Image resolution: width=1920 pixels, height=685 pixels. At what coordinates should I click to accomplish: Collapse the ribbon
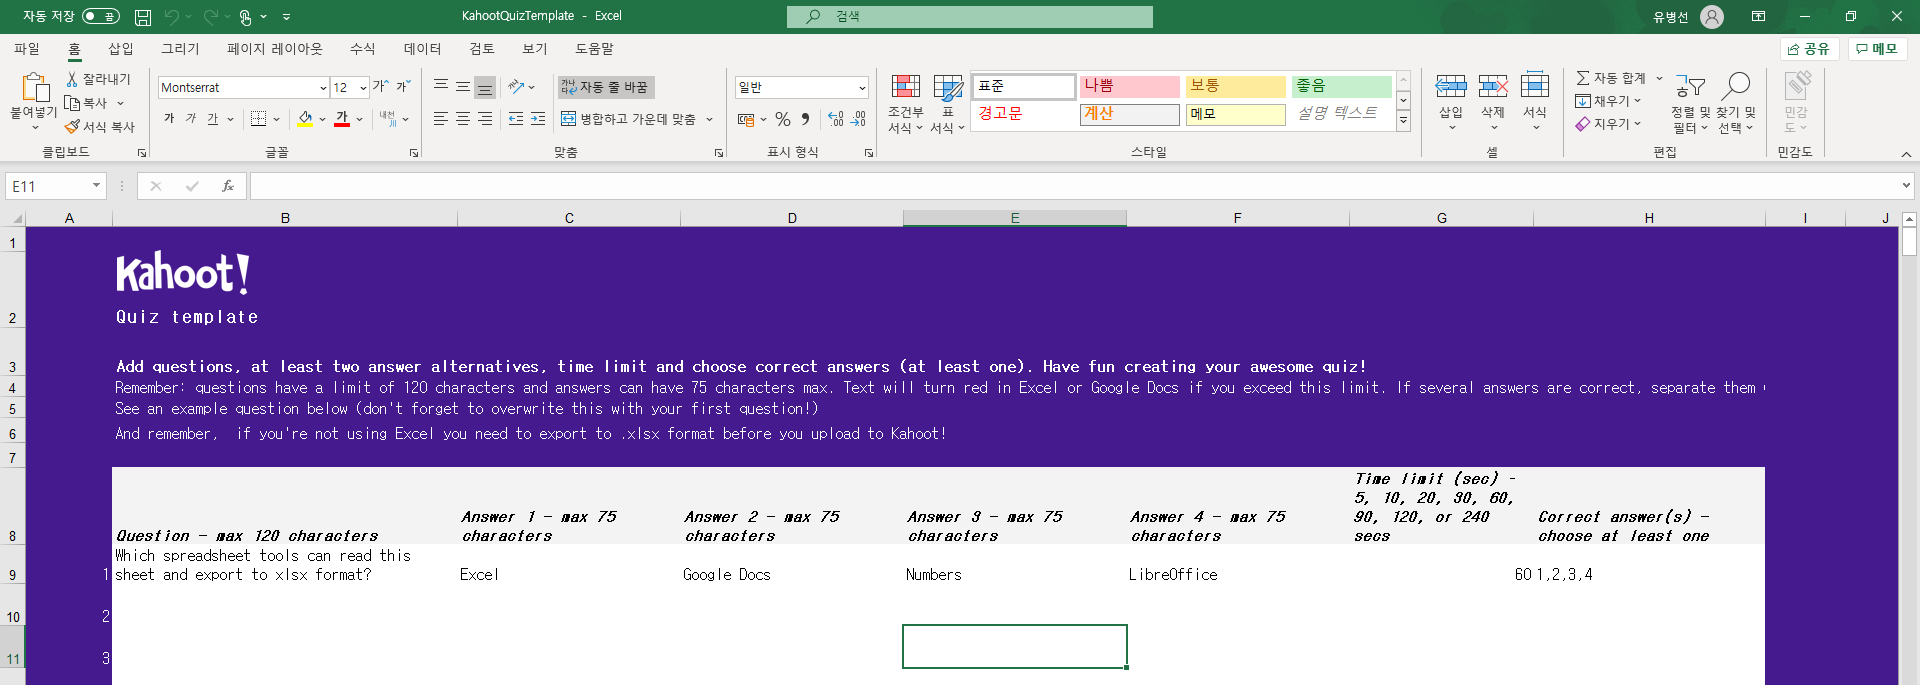point(1906,153)
